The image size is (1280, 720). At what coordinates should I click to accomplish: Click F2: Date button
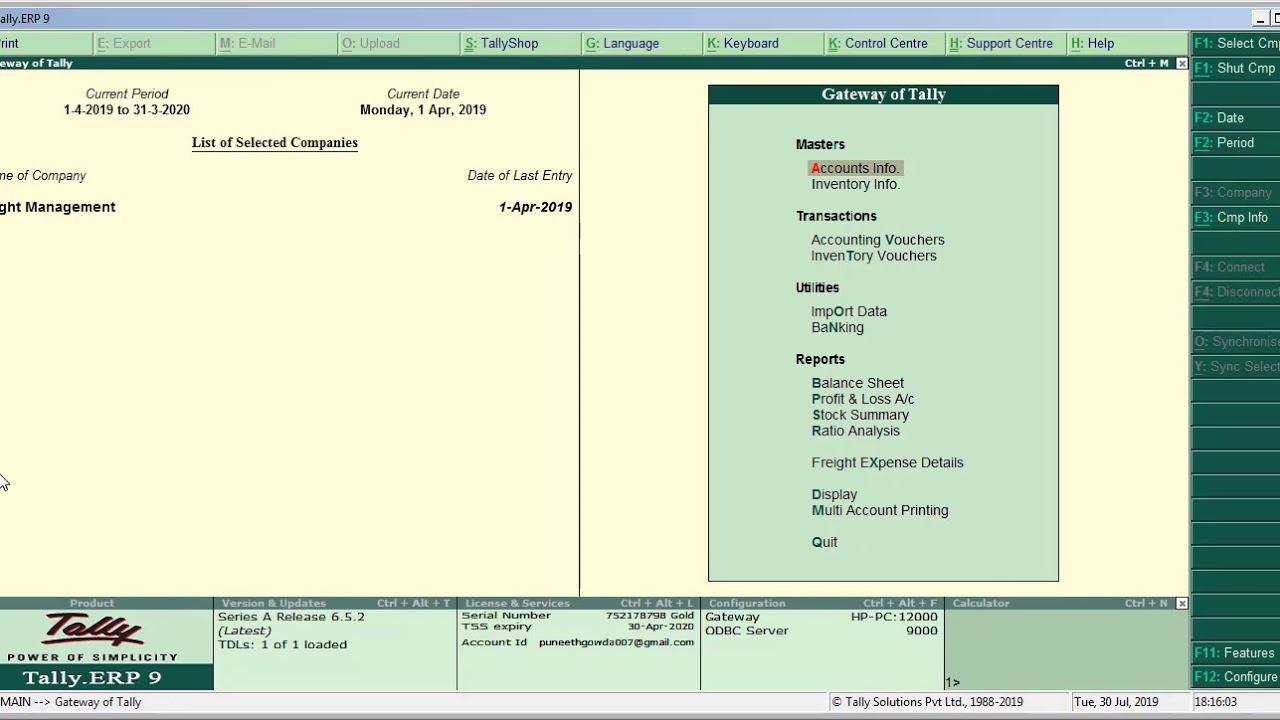click(x=1236, y=118)
